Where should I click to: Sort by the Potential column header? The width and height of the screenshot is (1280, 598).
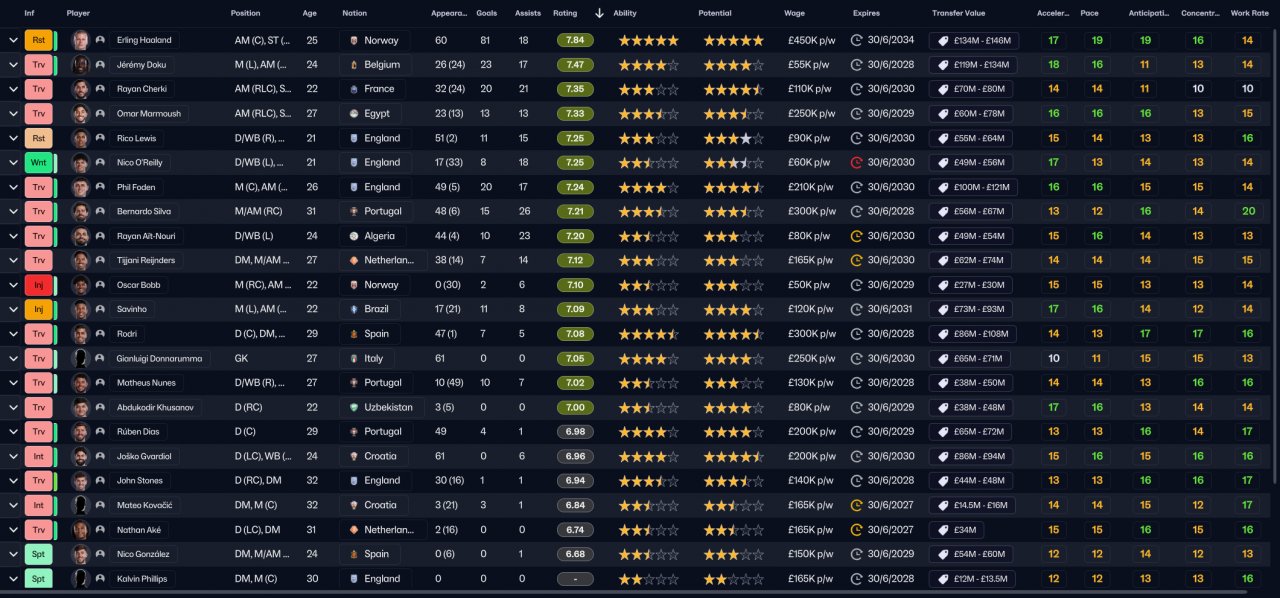pyautogui.click(x=714, y=13)
